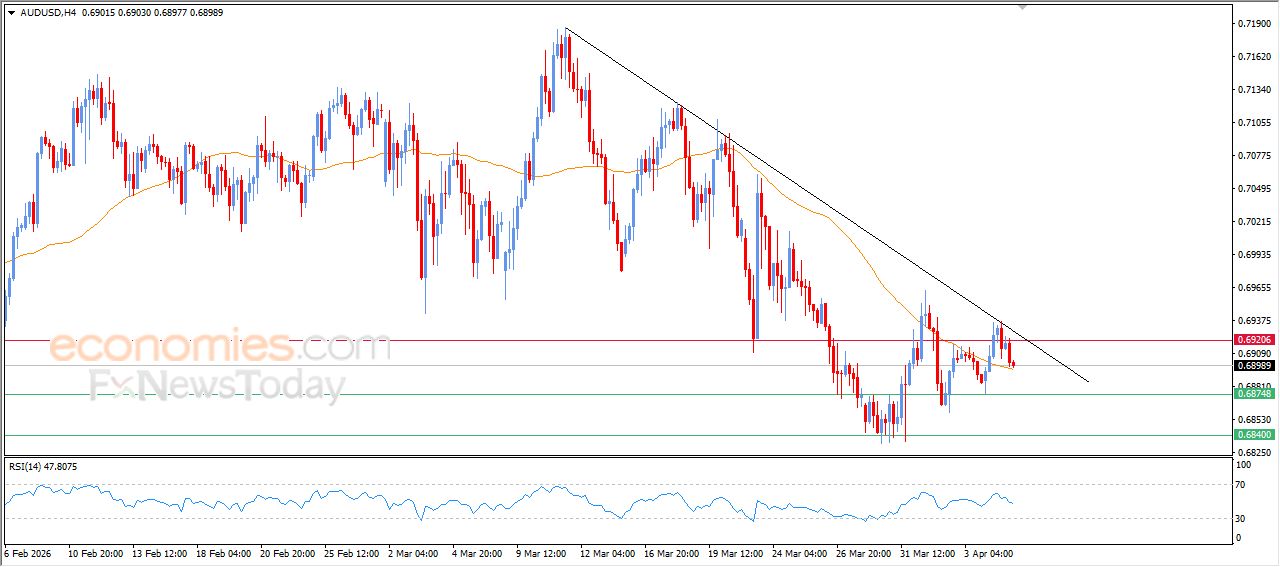1280x567 pixels.
Task: Click the economies.com watermark logo
Action: pos(220,348)
